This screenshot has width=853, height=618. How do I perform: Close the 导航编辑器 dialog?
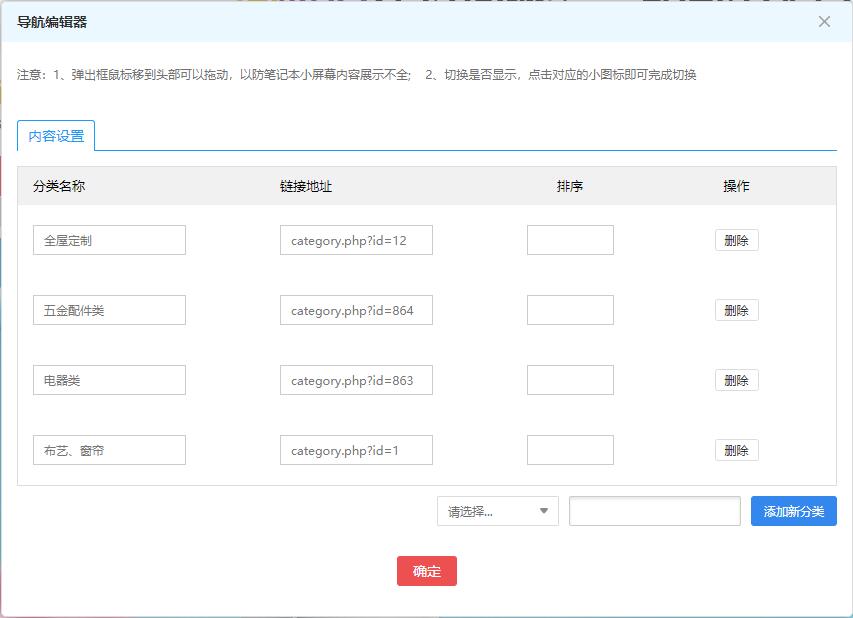[824, 22]
